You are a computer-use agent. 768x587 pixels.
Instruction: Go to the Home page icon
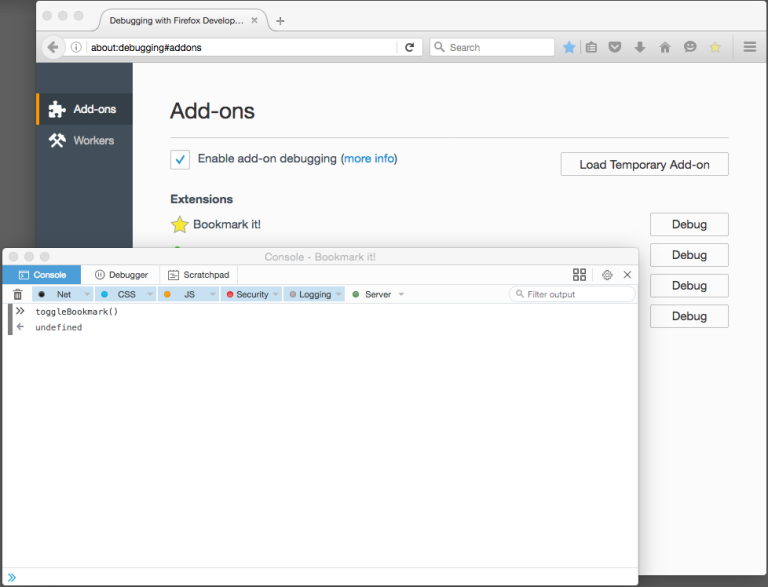click(x=665, y=47)
